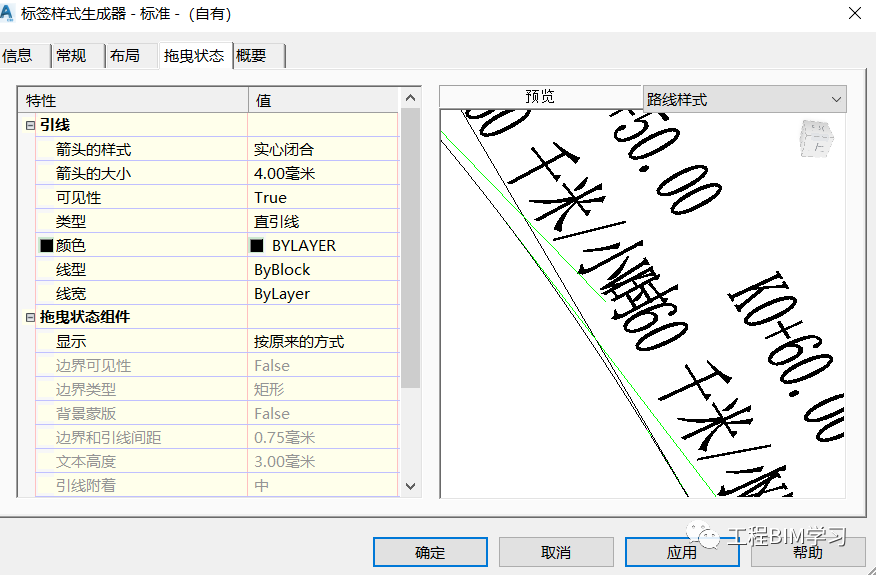The image size is (876, 575).
Task: Open the 路线样式 preview dropdown
Action: [x=745, y=99]
